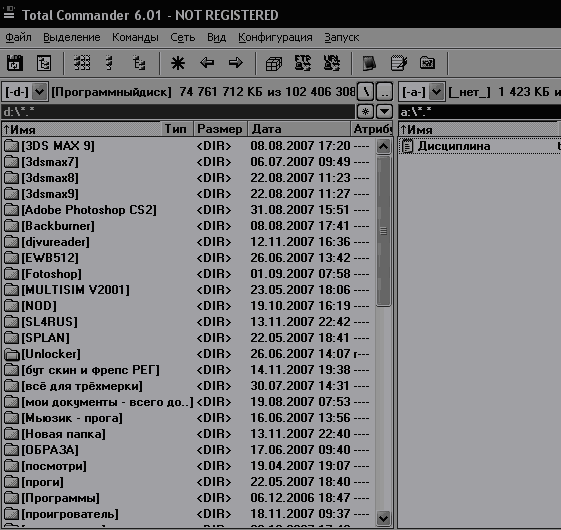Open the Выделение menu
The image size is (561, 530).
coord(72,37)
